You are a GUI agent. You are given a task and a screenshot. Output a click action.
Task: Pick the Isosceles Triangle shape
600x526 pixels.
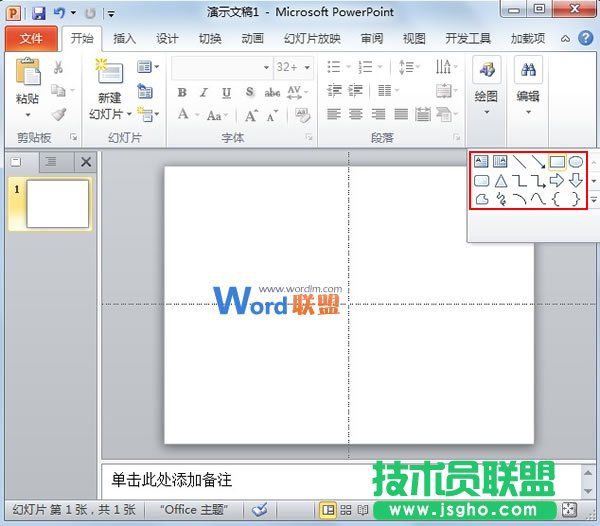500,180
